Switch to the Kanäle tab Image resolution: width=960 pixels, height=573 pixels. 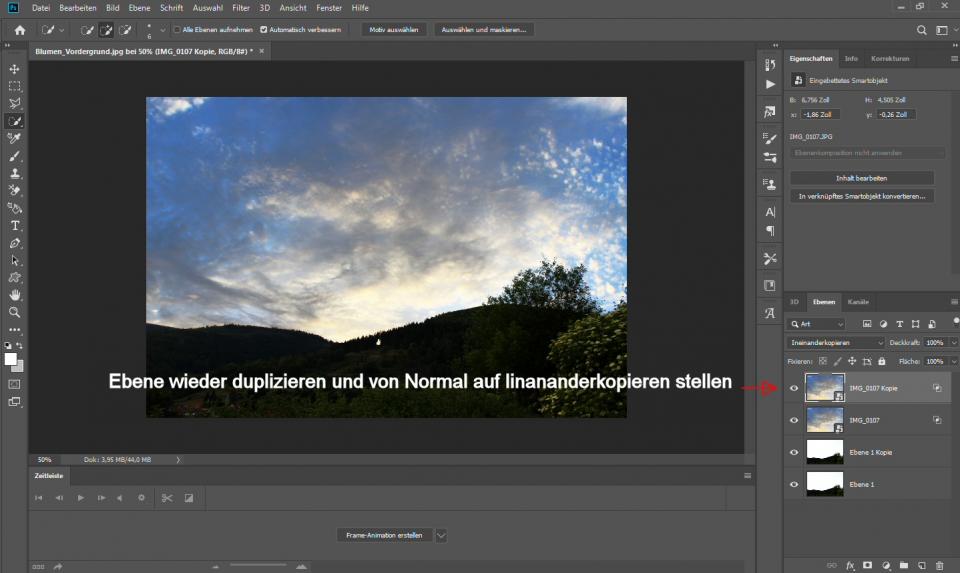tap(858, 301)
